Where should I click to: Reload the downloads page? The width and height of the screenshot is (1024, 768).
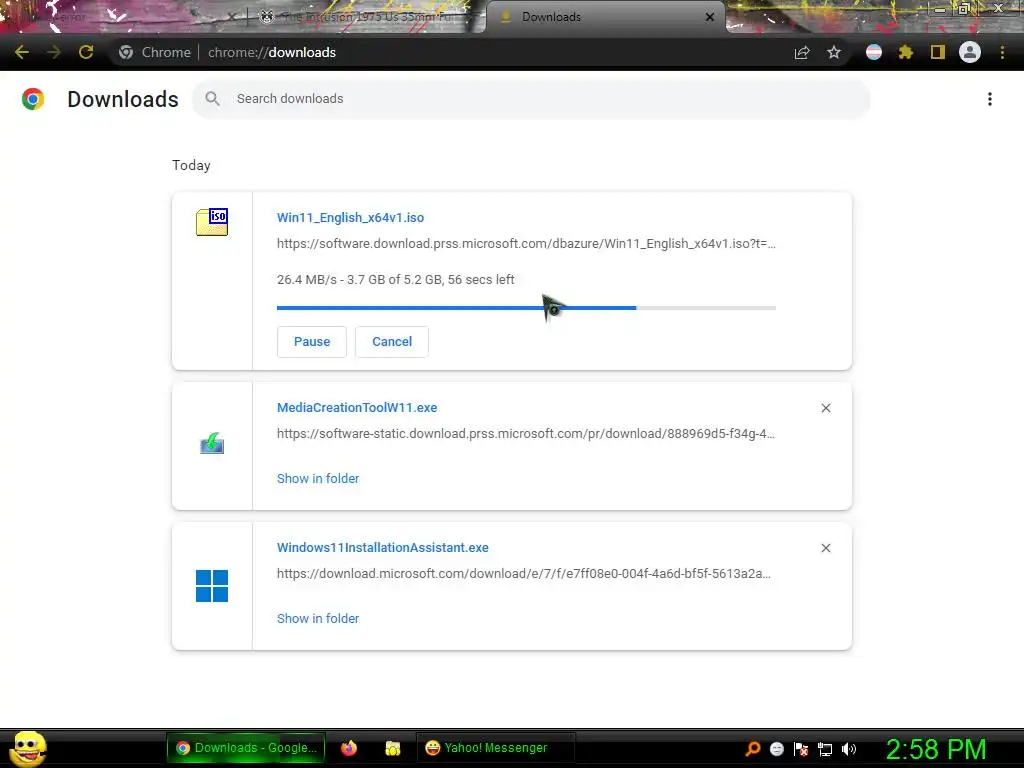pyautogui.click(x=86, y=52)
